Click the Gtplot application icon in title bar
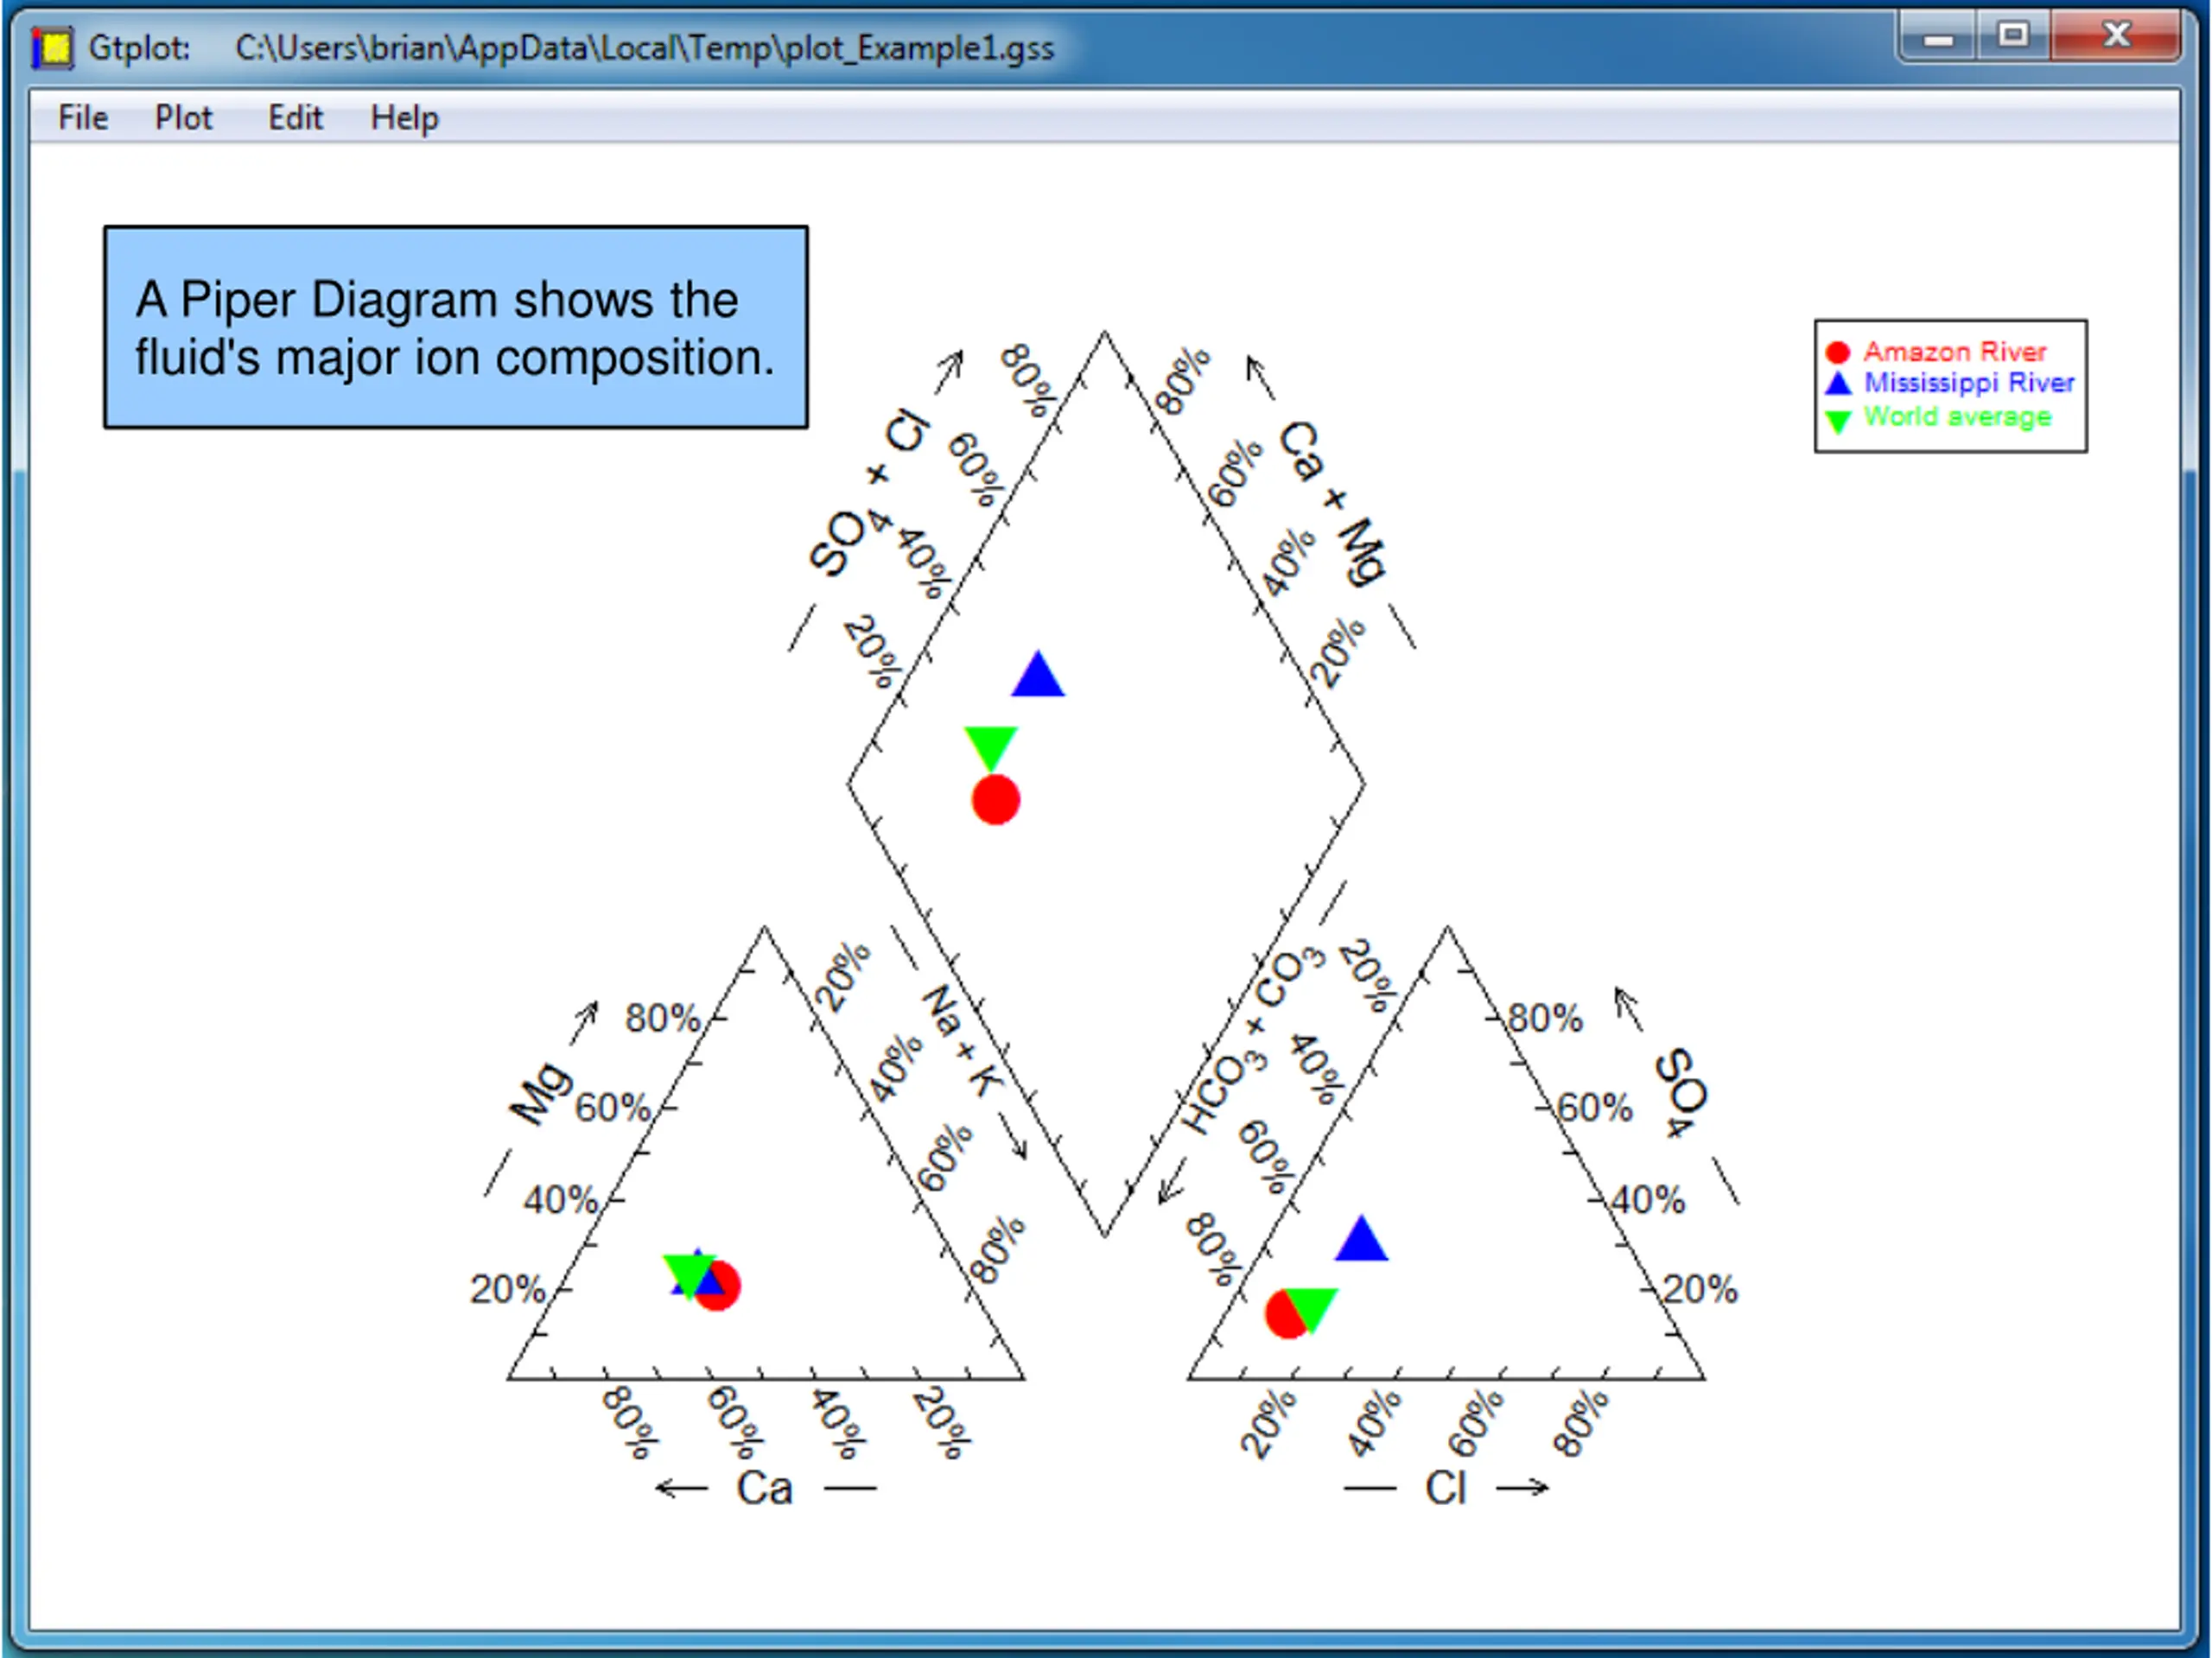Image resolution: width=2212 pixels, height=1658 pixels. (52, 47)
